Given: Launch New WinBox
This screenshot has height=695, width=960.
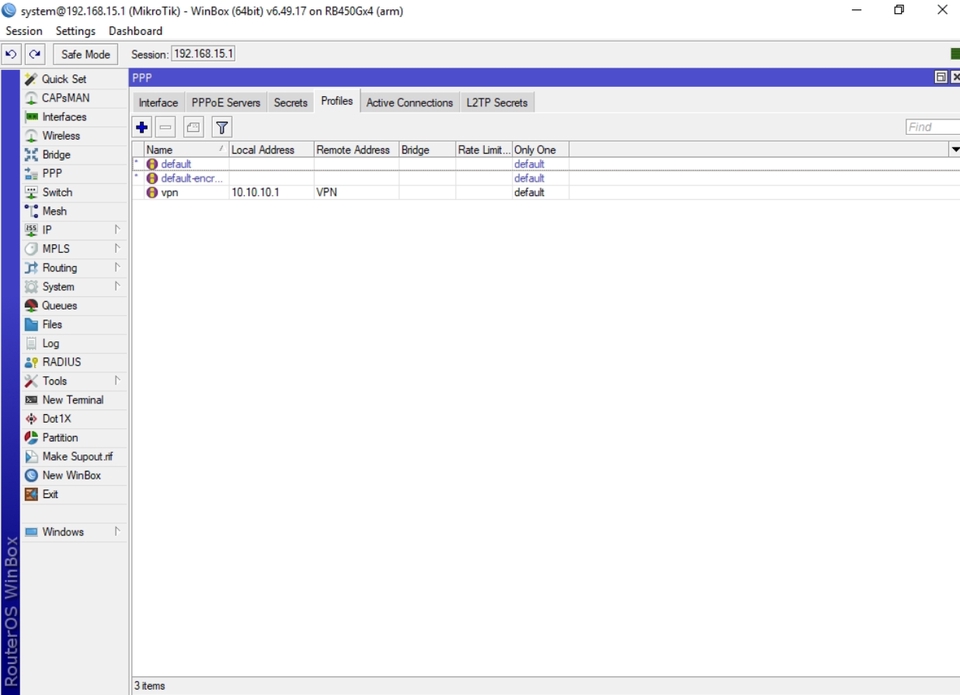Looking at the screenshot, I should pyautogui.click(x=74, y=475).
